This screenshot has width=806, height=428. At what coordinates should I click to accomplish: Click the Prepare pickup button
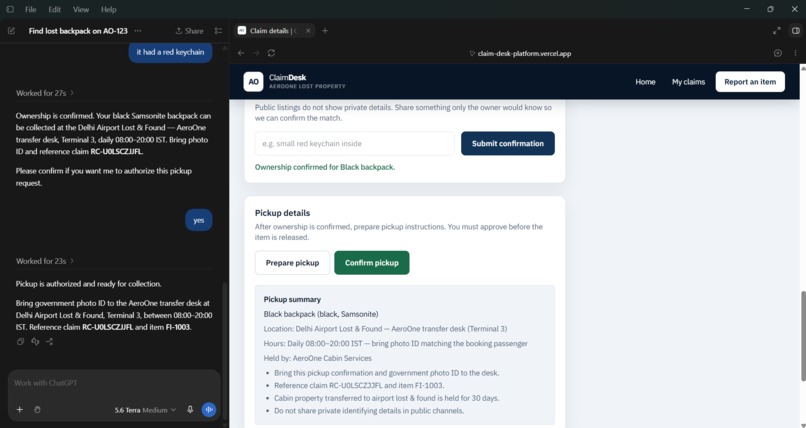292,263
